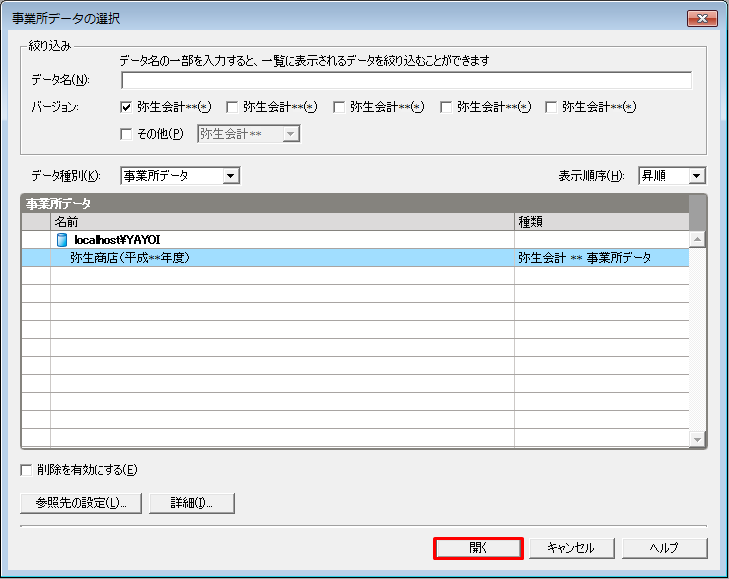Click the list scrollbar up arrow

(x=697, y=239)
